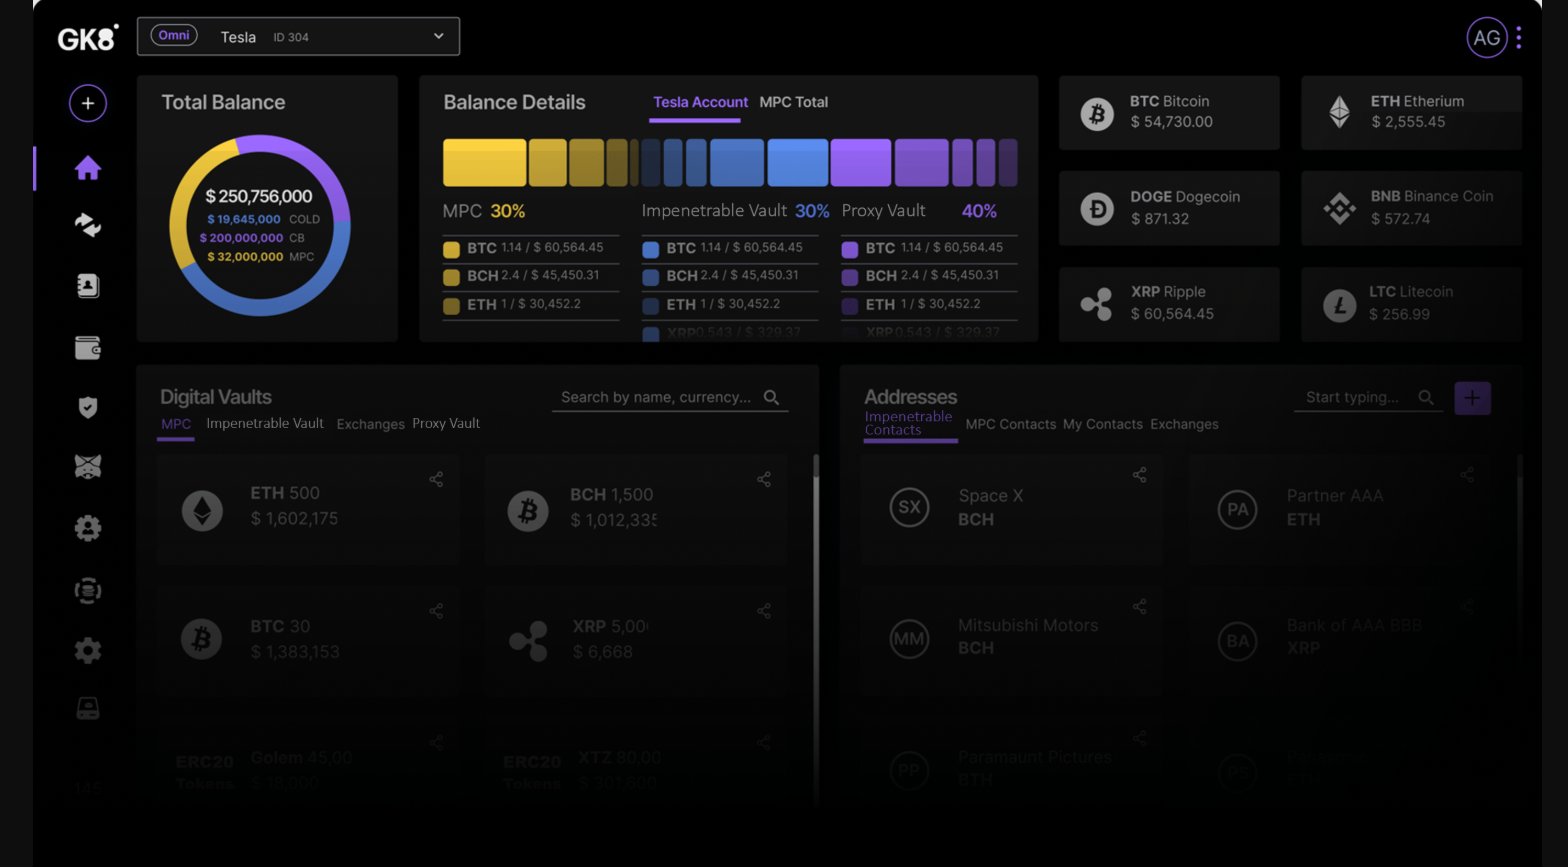Open the AG user avatar
The width and height of the screenshot is (1568, 867).
pyautogui.click(x=1487, y=38)
